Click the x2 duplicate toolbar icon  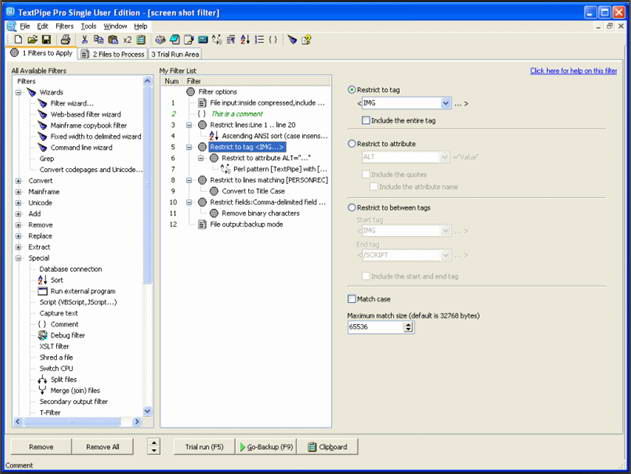(127, 40)
